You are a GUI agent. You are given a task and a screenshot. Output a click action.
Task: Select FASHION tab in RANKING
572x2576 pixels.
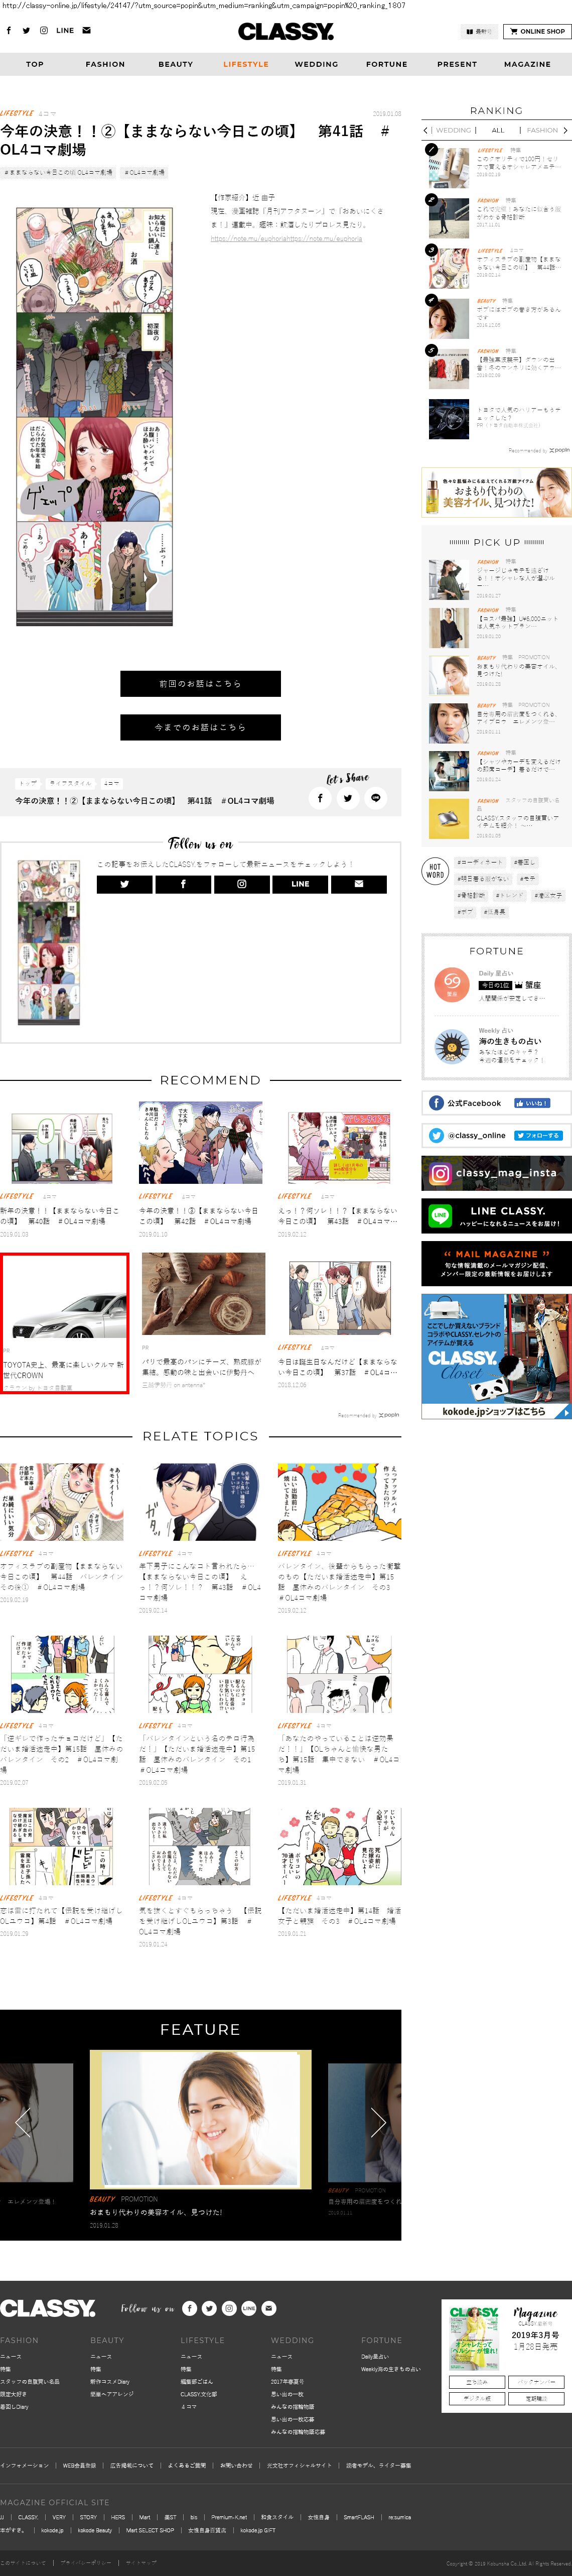pyautogui.click(x=542, y=130)
